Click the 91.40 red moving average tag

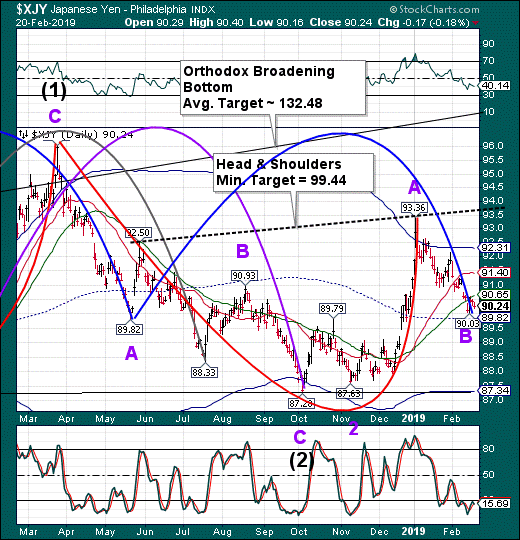click(495, 273)
